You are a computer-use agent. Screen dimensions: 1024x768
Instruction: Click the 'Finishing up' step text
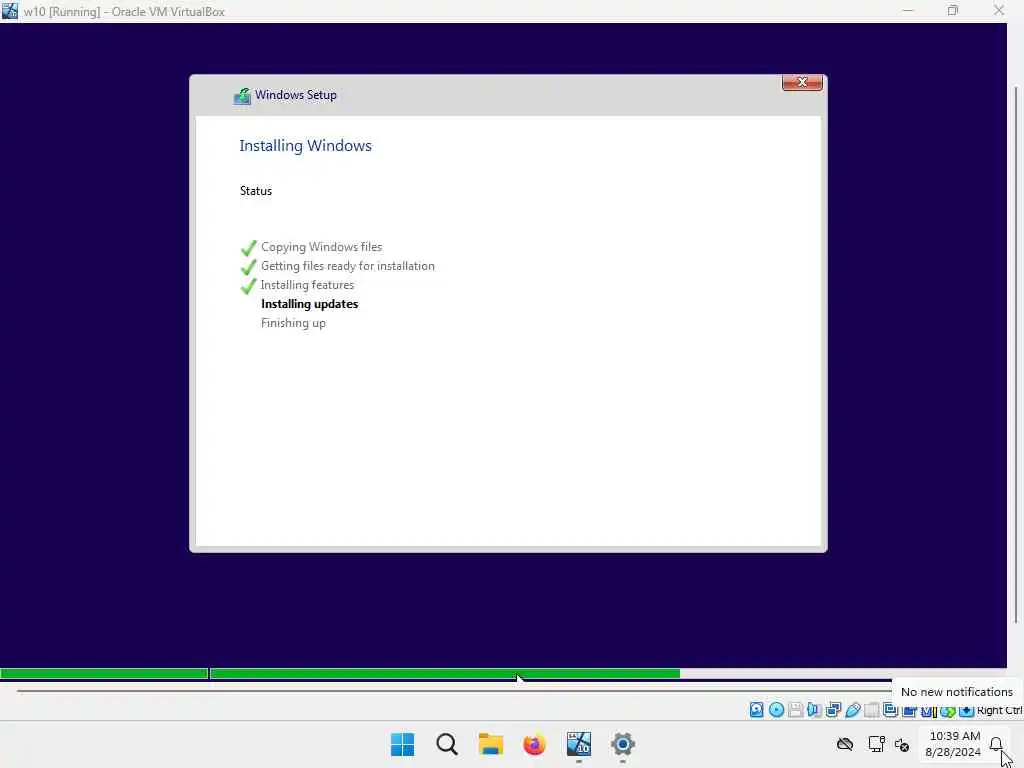point(293,323)
